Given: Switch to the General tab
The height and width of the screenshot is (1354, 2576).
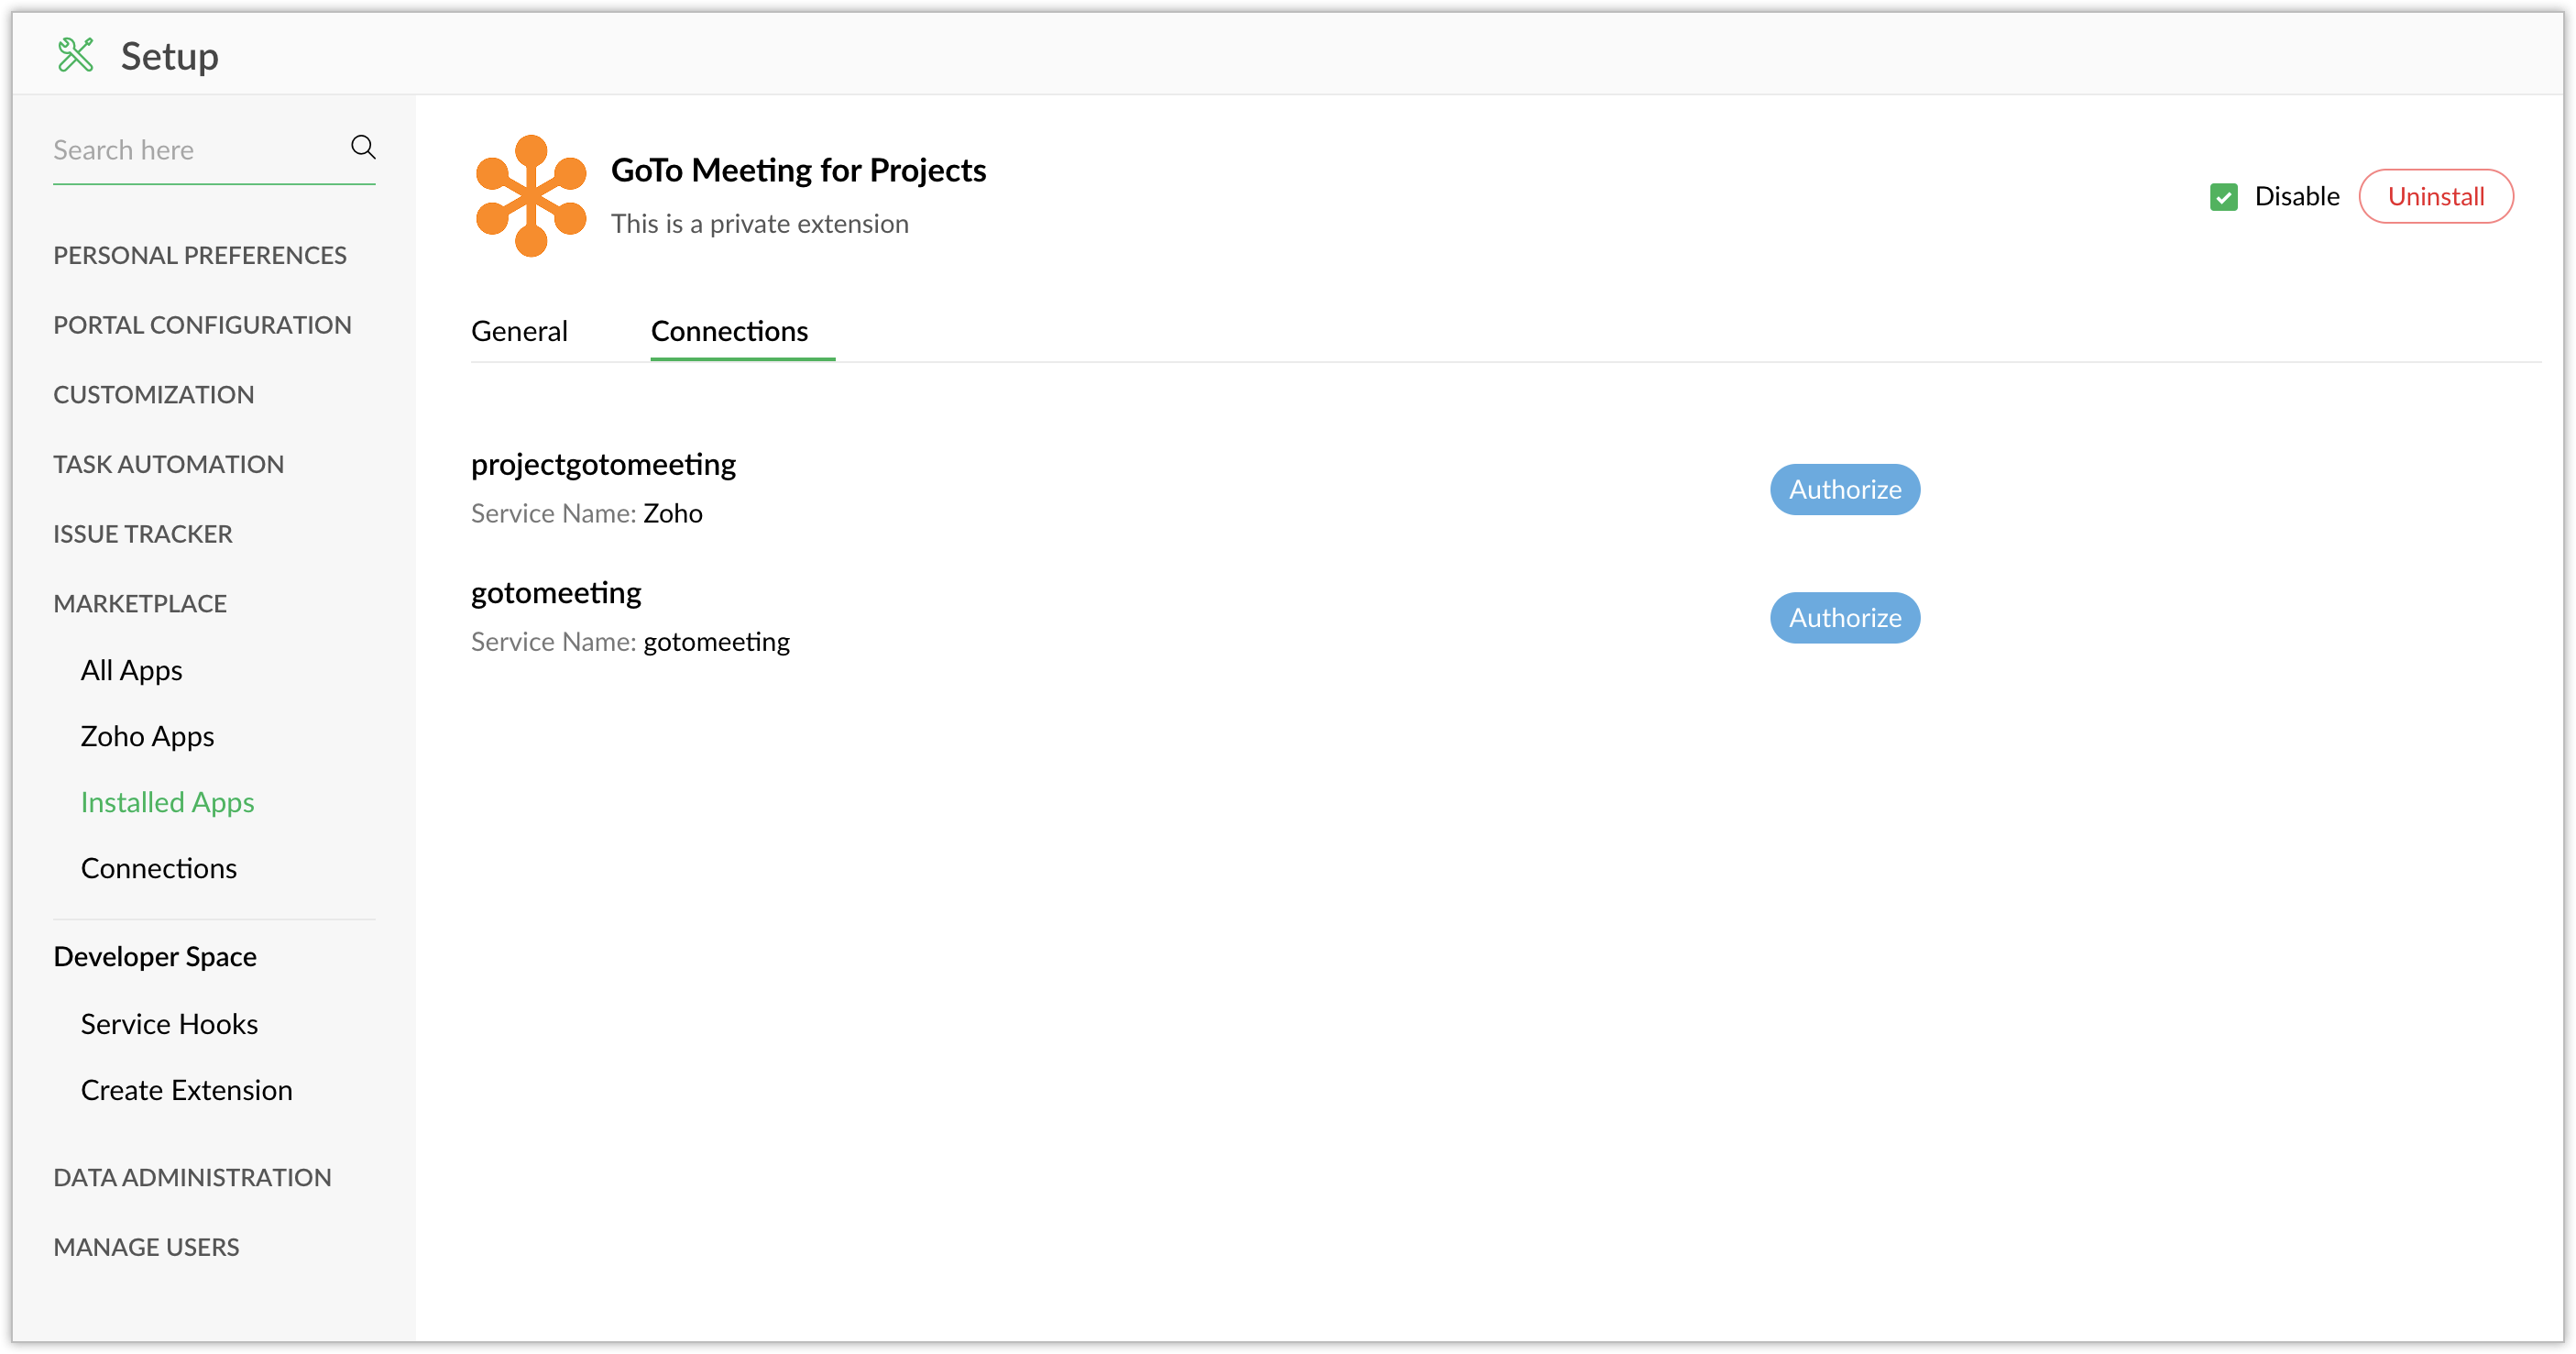Looking at the screenshot, I should coord(519,331).
